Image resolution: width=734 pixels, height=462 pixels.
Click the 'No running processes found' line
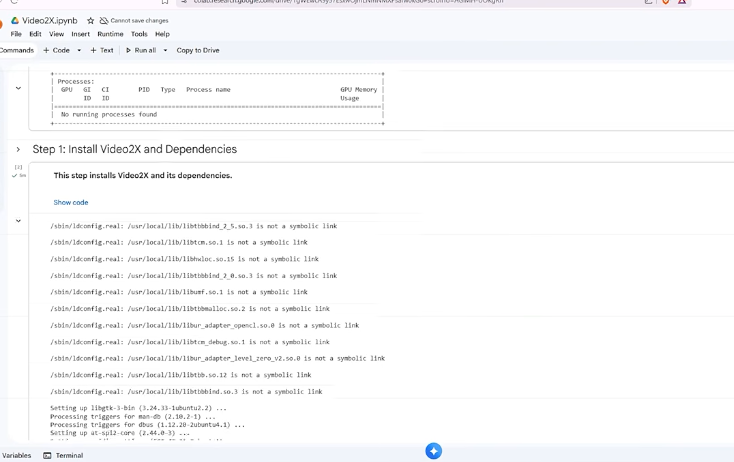pos(109,114)
